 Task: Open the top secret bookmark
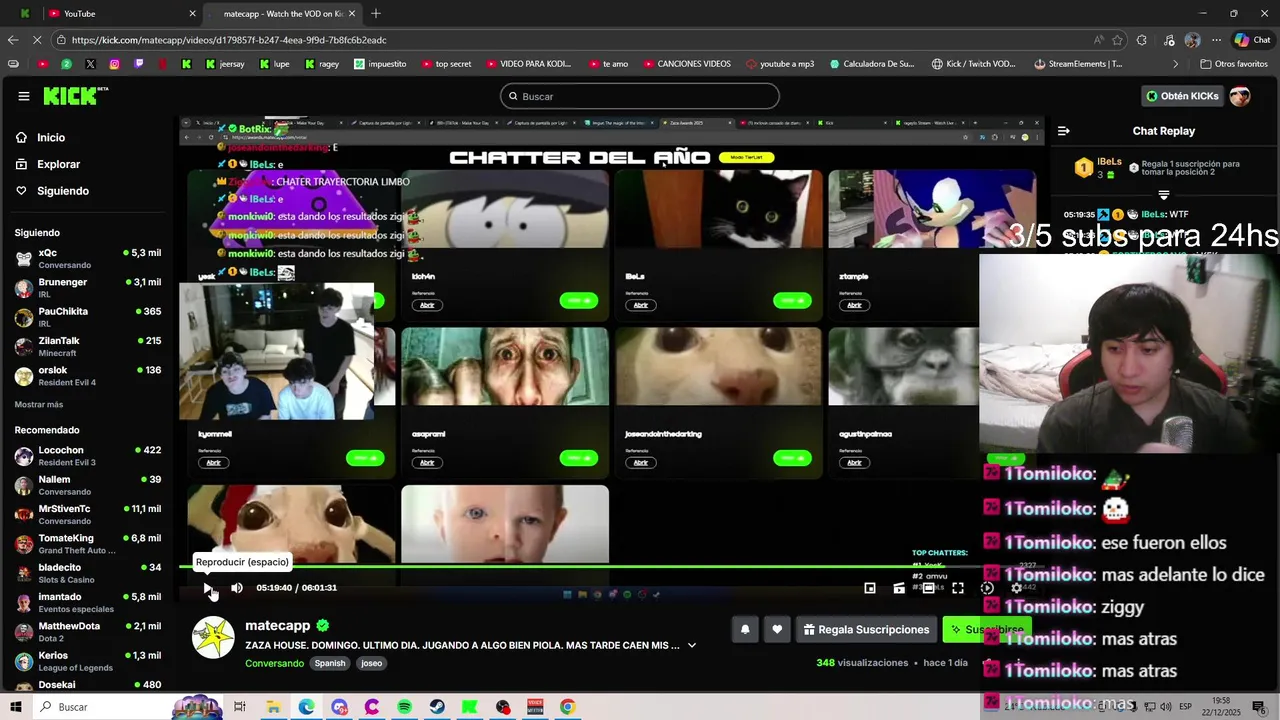coord(446,64)
